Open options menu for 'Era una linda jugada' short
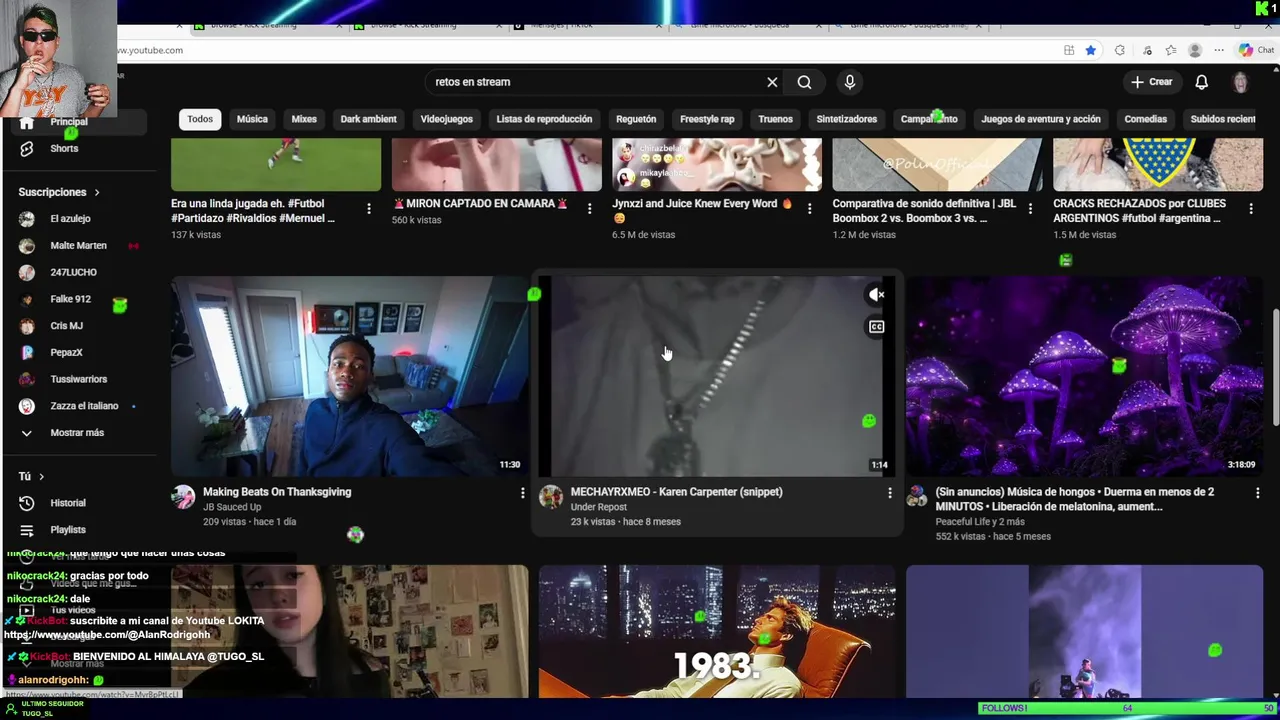The height and width of the screenshot is (720, 1280). click(369, 209)
